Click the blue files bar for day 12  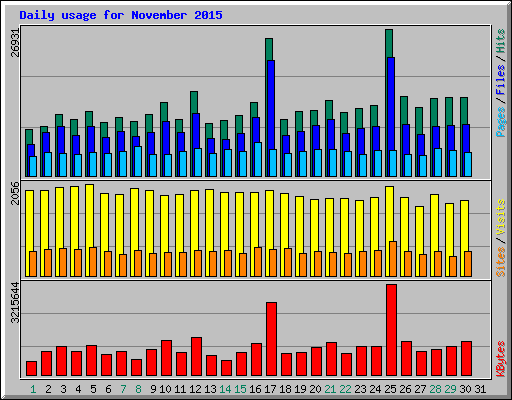(x=196, y=131)
